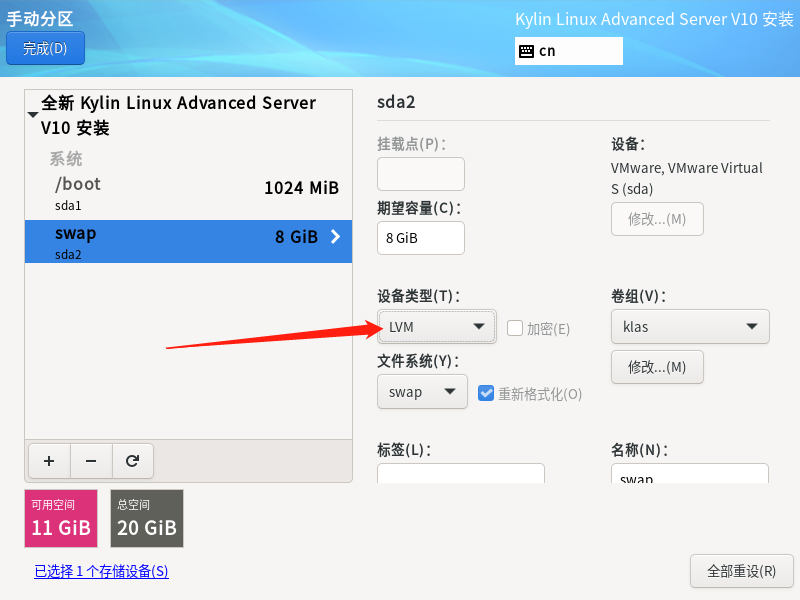
Task: Click the cn keyboard layout indicator
Action: pyautogui.click(x=569, y=51)
